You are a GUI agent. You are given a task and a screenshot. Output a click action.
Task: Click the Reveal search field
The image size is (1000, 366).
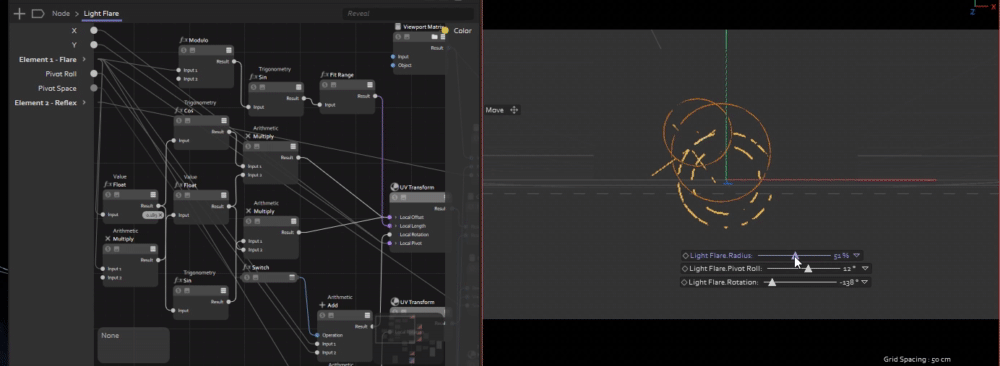click(408, 13)
